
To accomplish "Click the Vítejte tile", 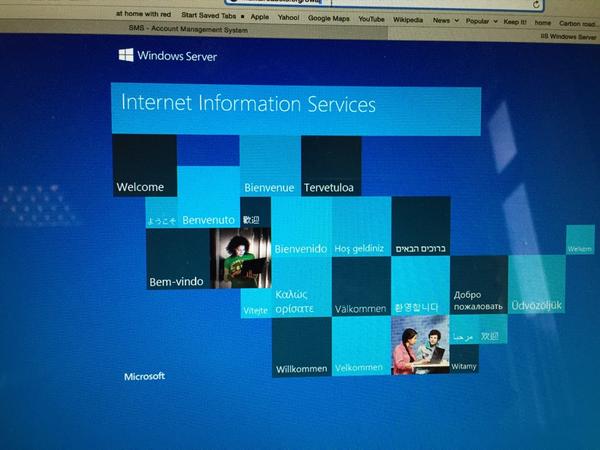I will (256, 303).
